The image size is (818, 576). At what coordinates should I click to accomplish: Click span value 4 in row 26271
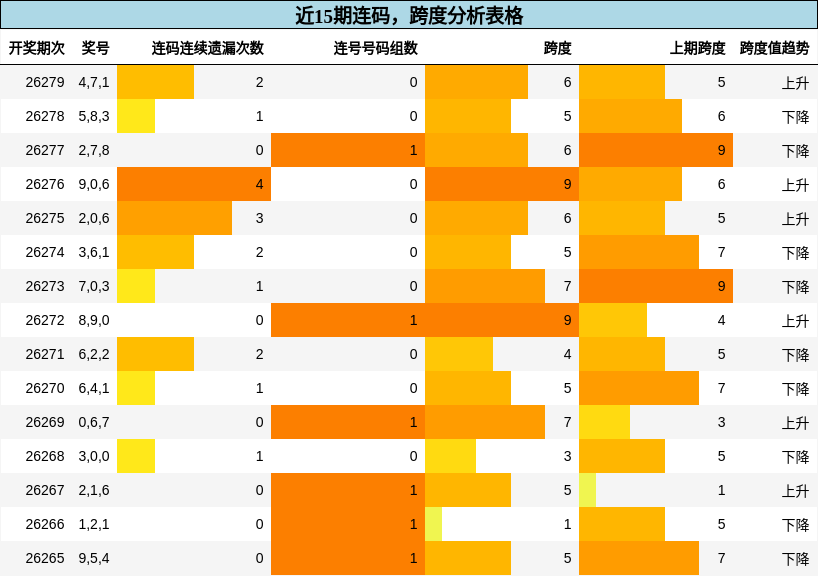coord(567,354)
